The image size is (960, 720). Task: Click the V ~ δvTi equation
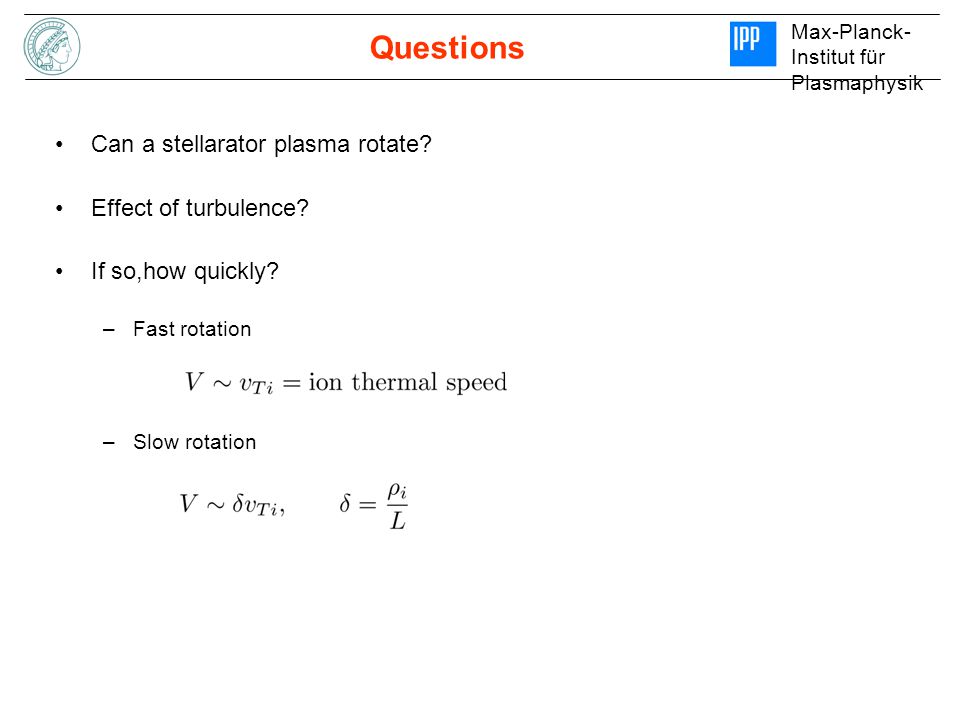pos(232,505)
